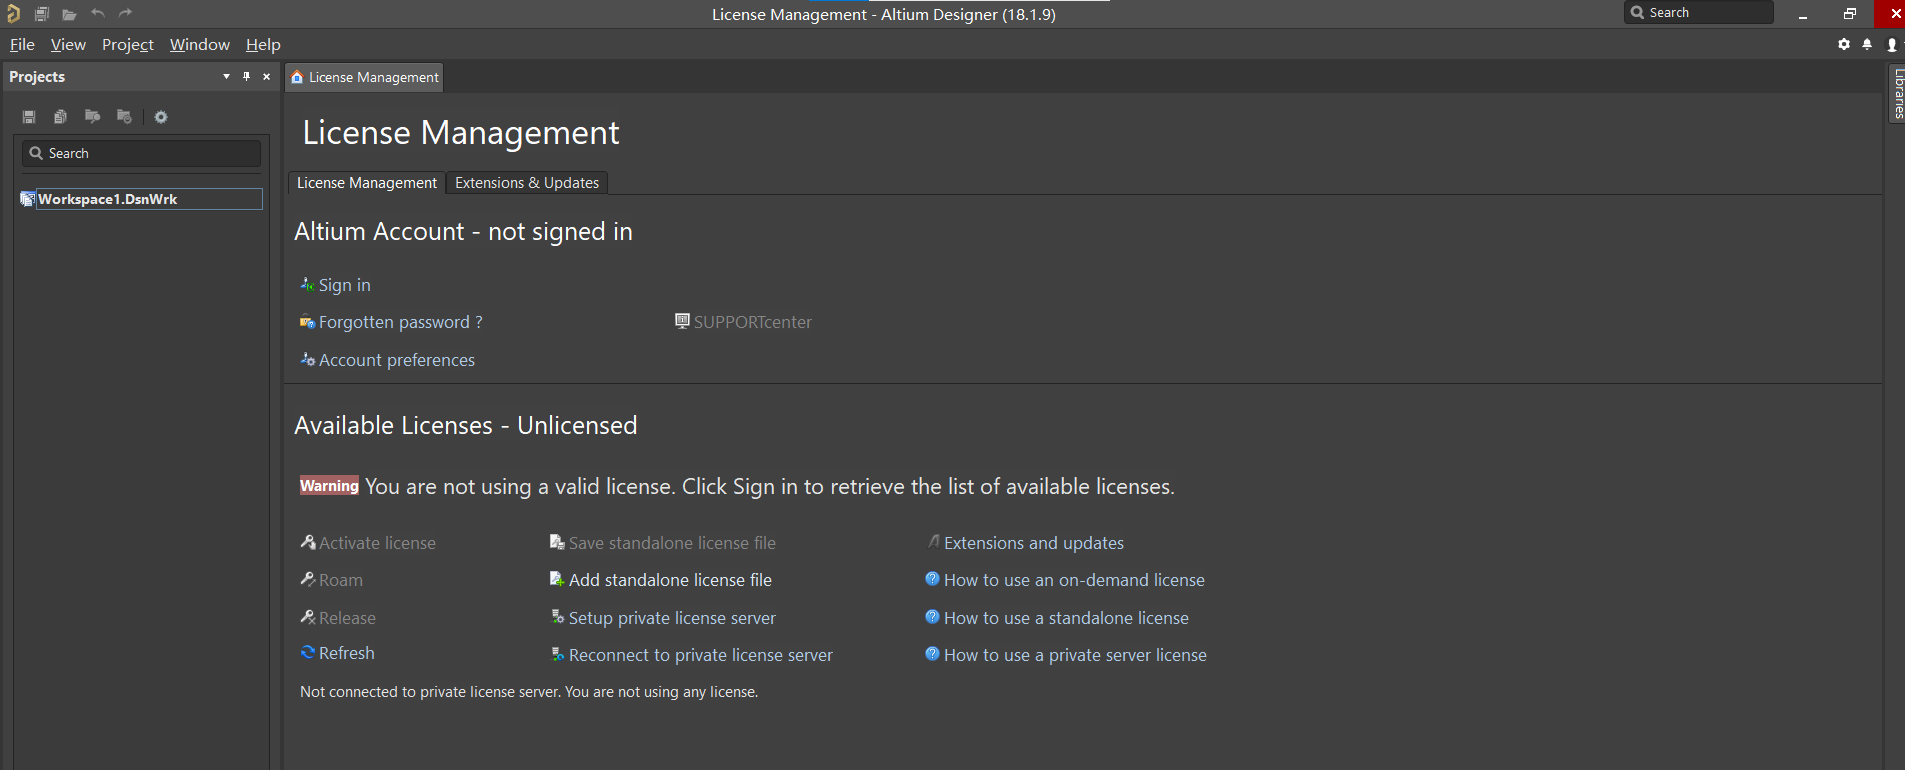Image resolution: width=1905 pixels, height=770 pixels.
Task: Close the Projects panel
Action: click(266, 77)
